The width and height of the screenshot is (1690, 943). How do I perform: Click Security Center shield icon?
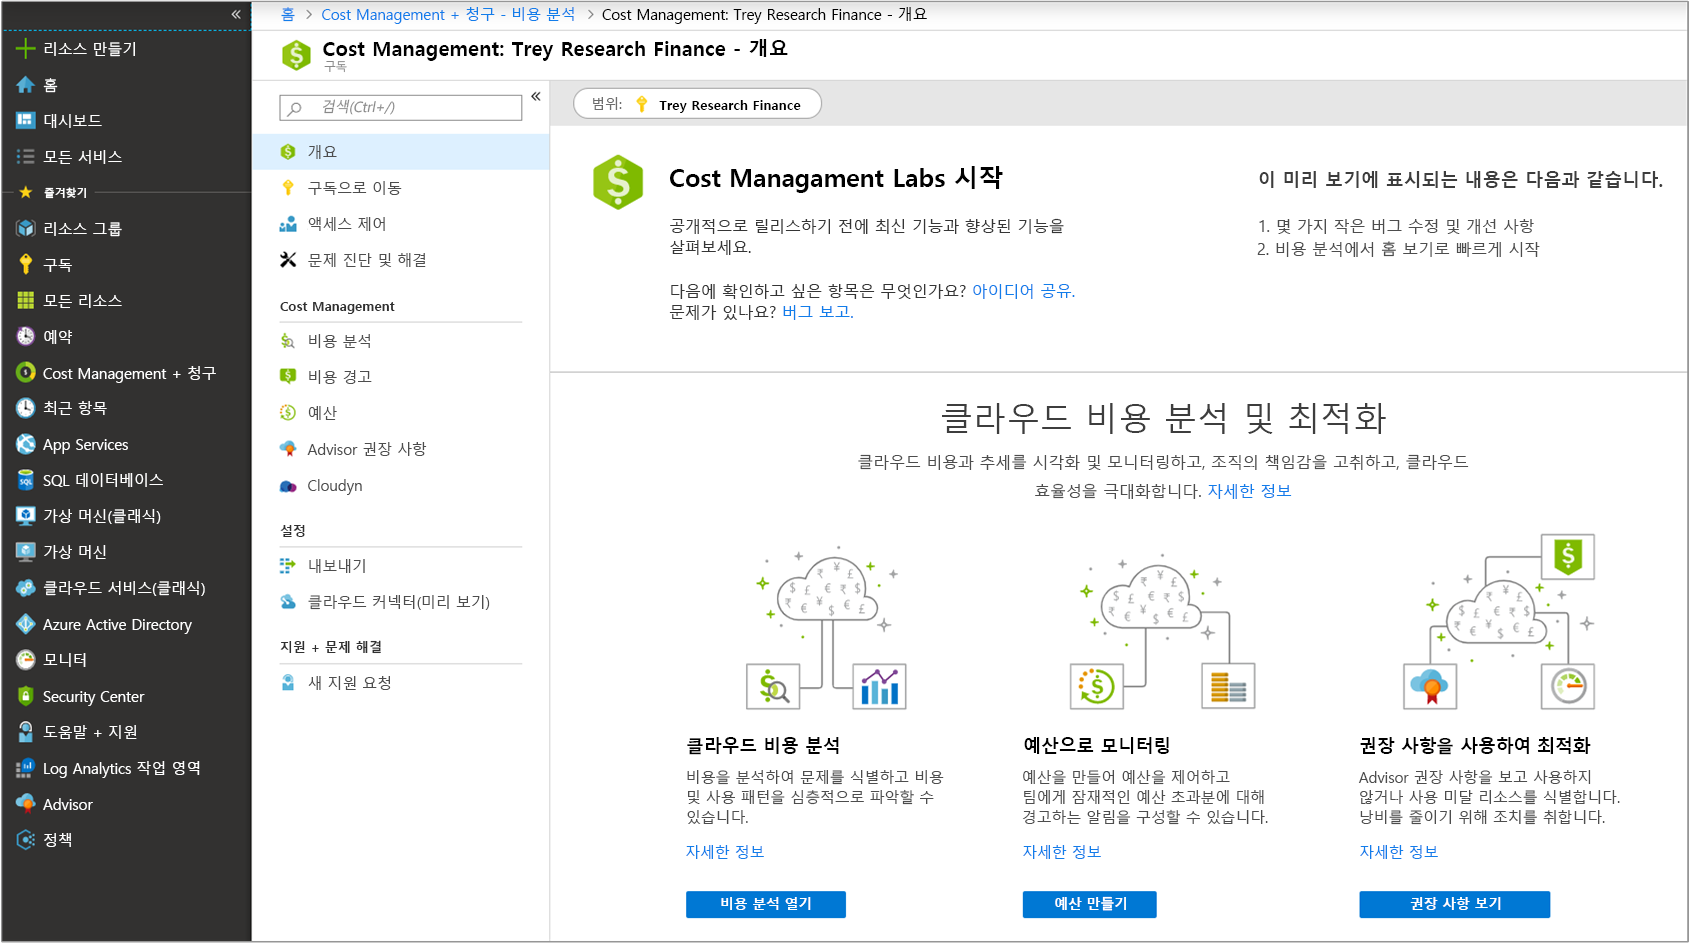pos(25,696)
